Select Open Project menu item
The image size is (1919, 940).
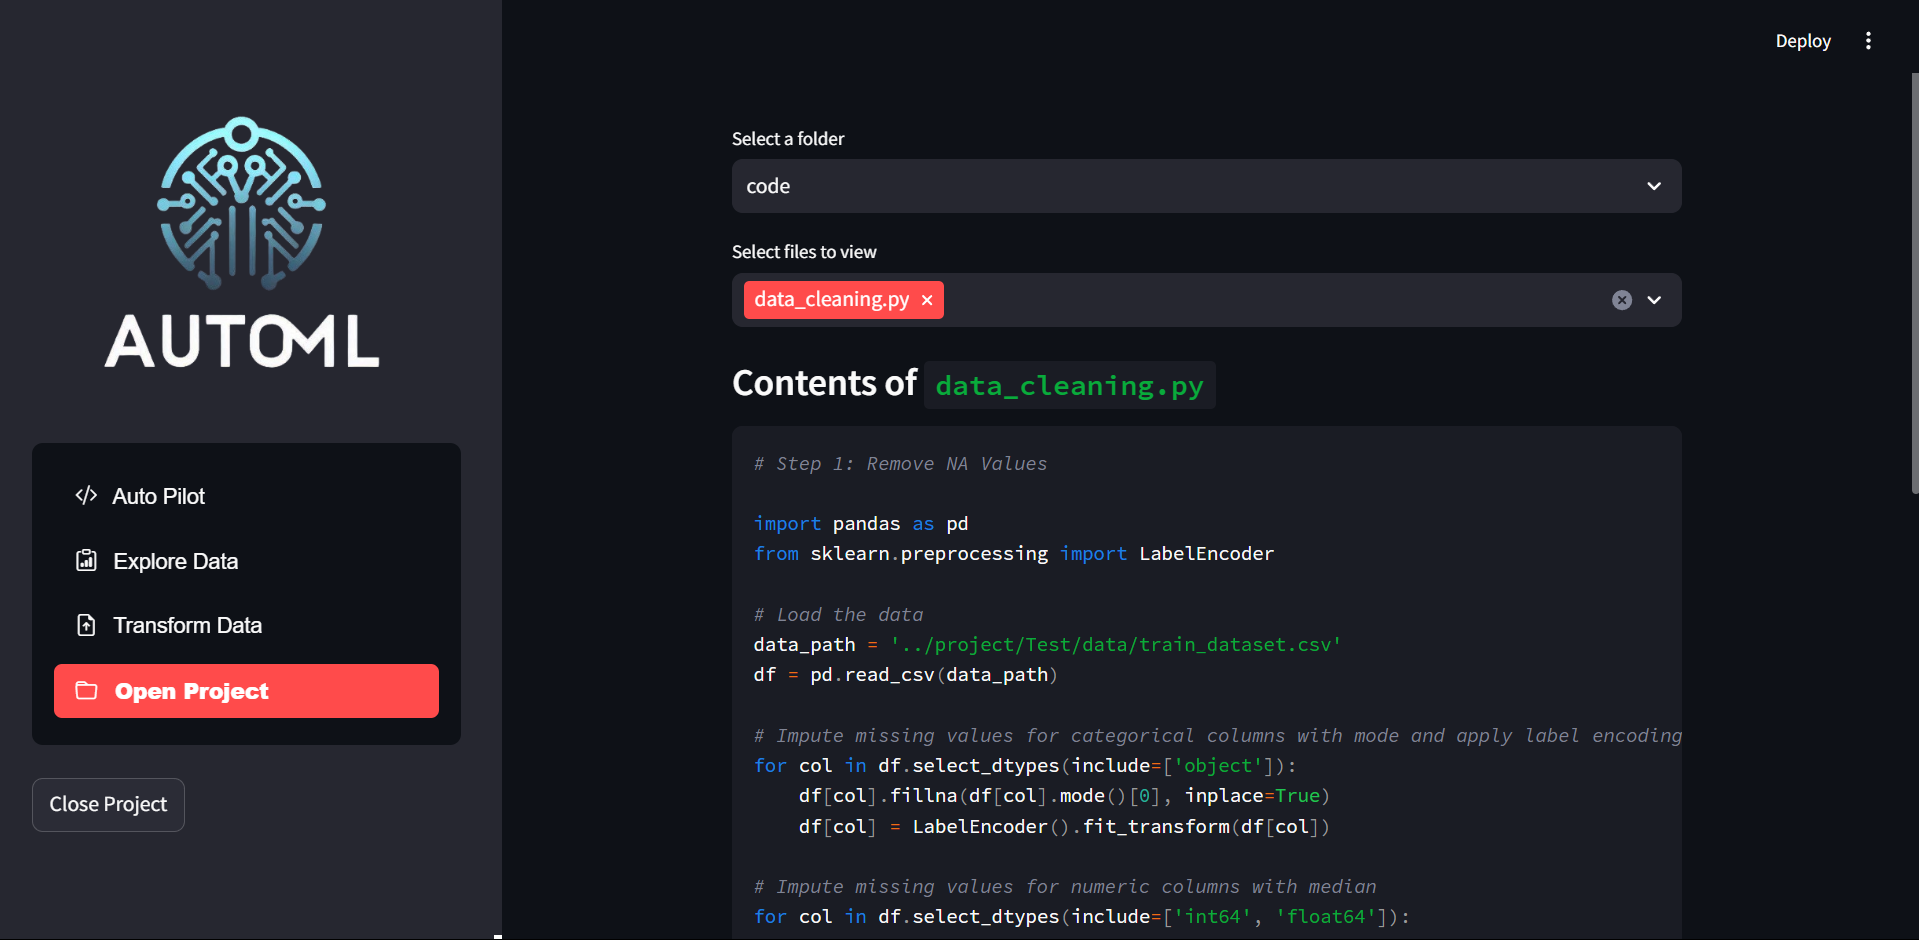click(x=246, y=691)
